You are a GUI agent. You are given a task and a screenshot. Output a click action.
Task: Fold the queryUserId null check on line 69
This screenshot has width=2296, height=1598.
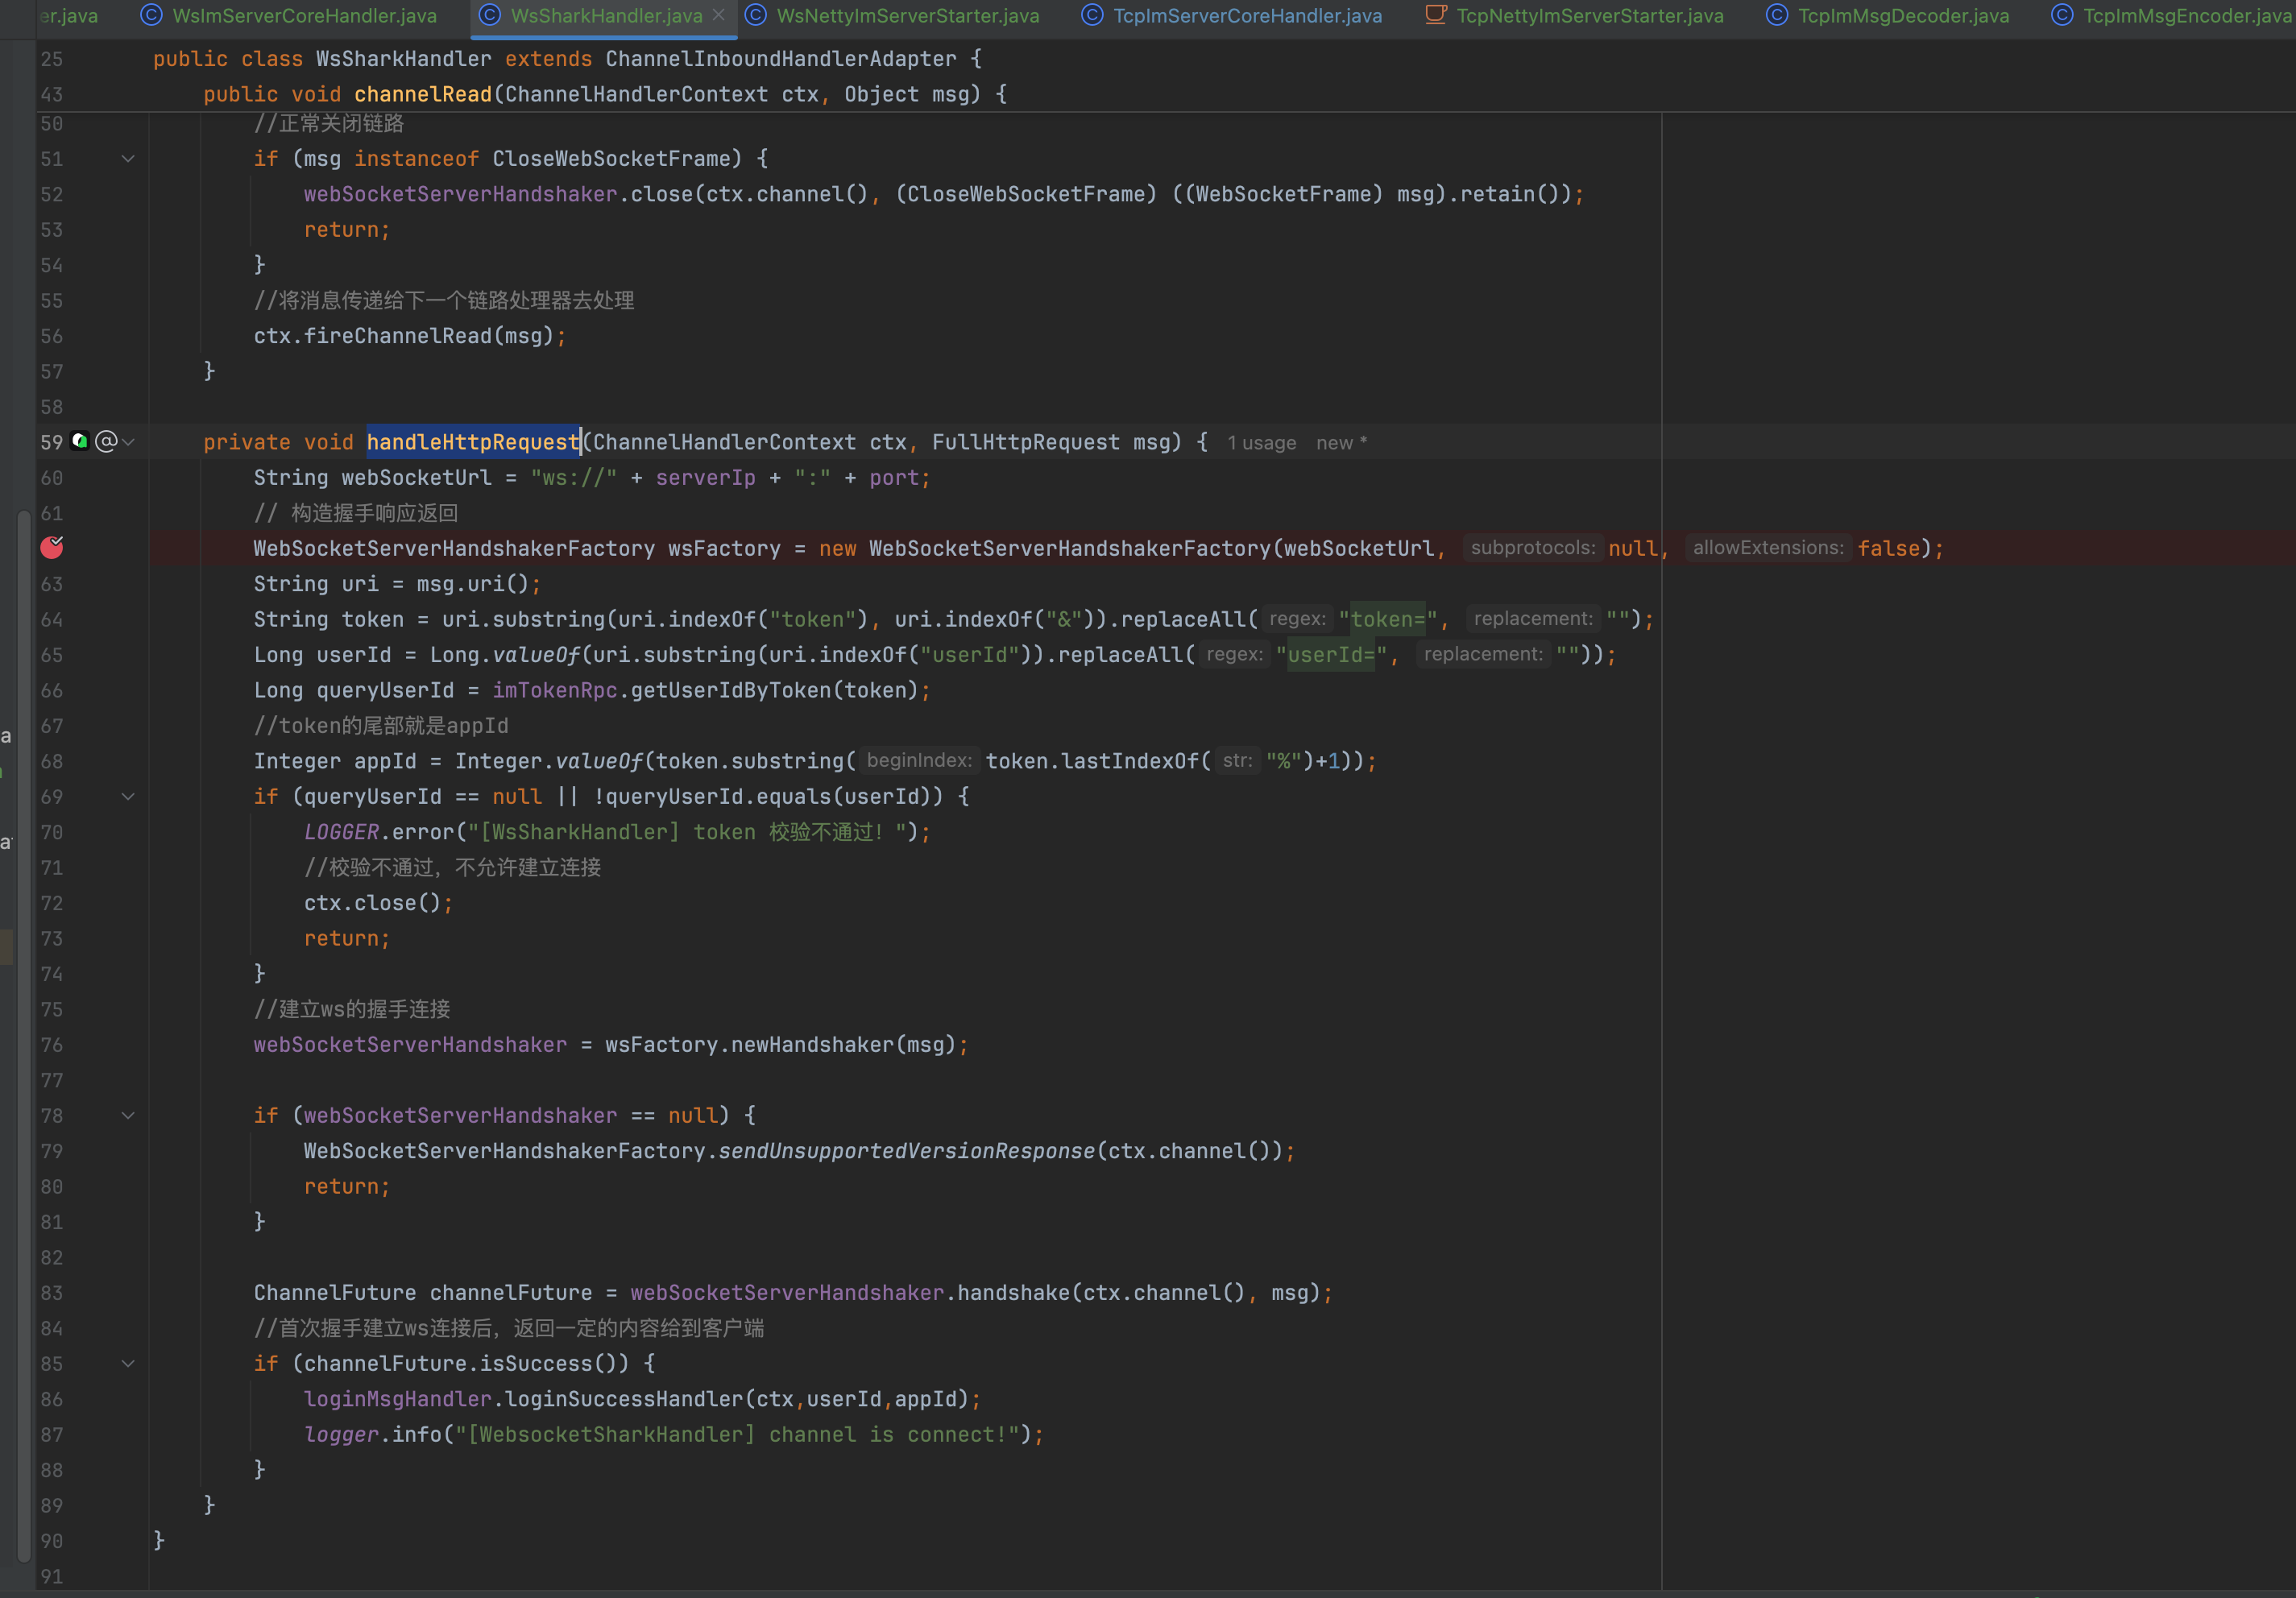click(128, 796)
